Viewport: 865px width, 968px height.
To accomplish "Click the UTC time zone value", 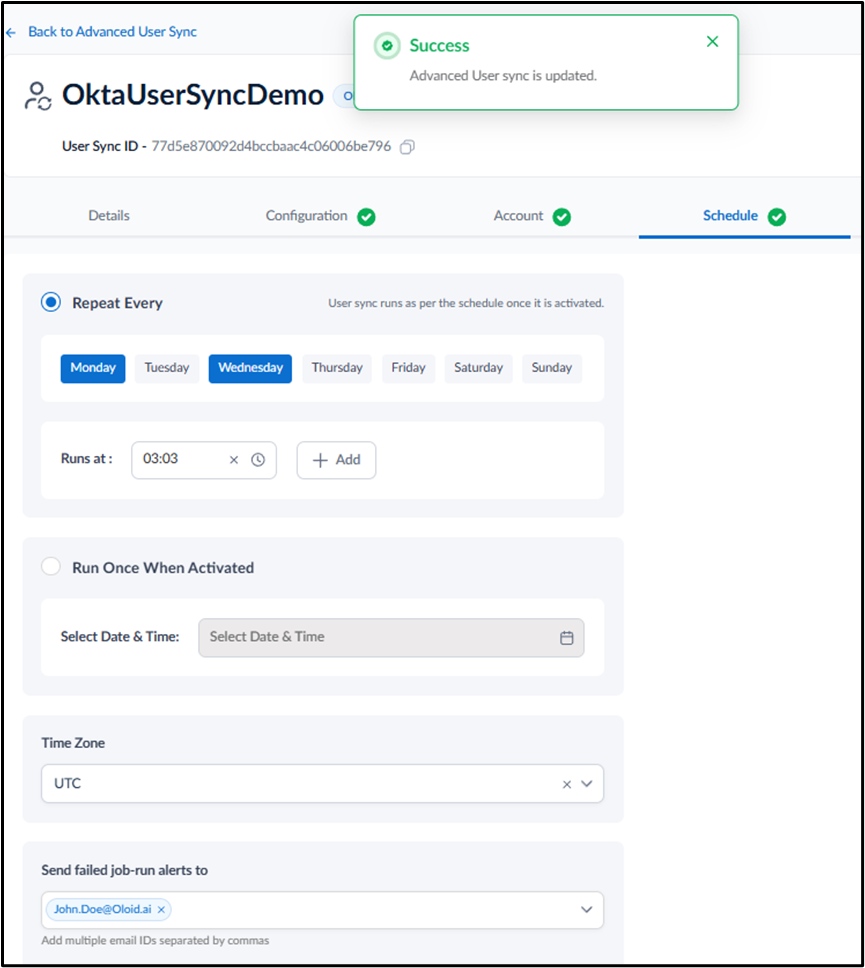I will pos(67,783).
